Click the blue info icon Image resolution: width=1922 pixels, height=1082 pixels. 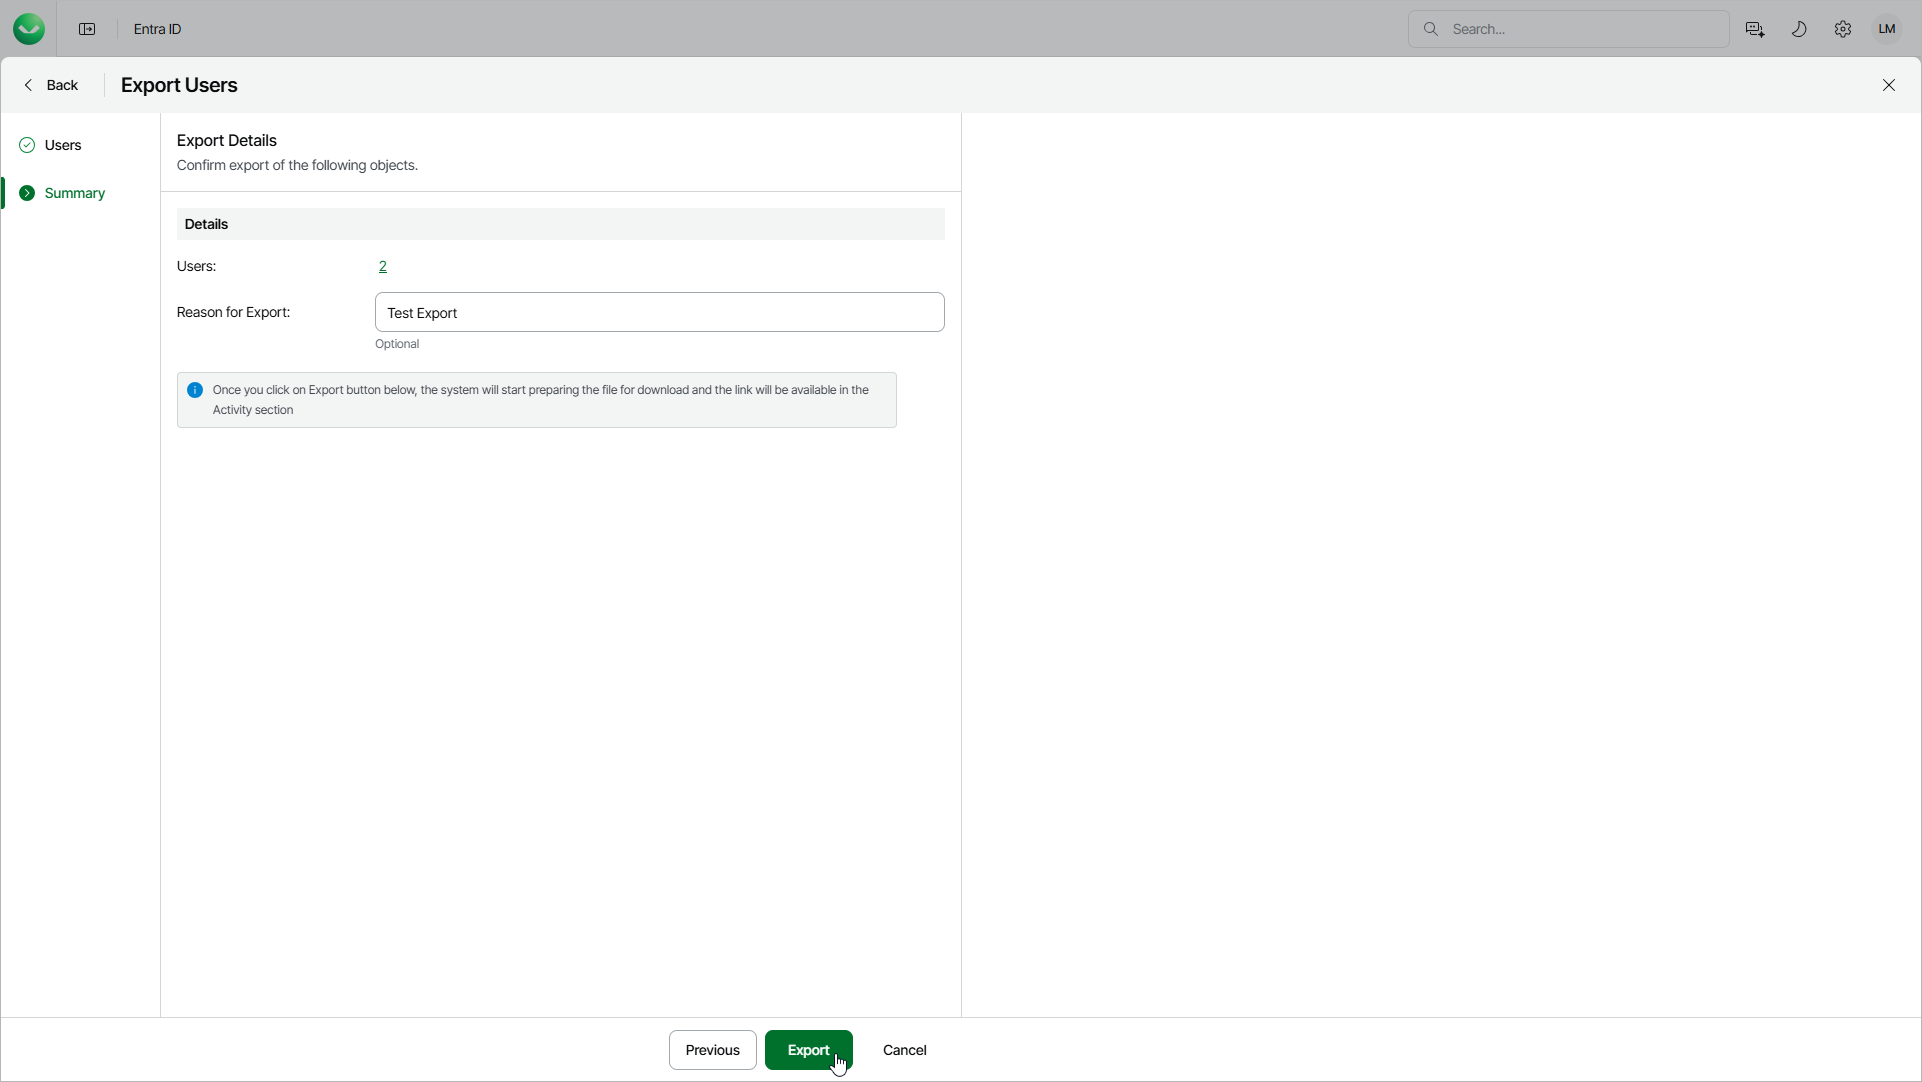point(195,390)
